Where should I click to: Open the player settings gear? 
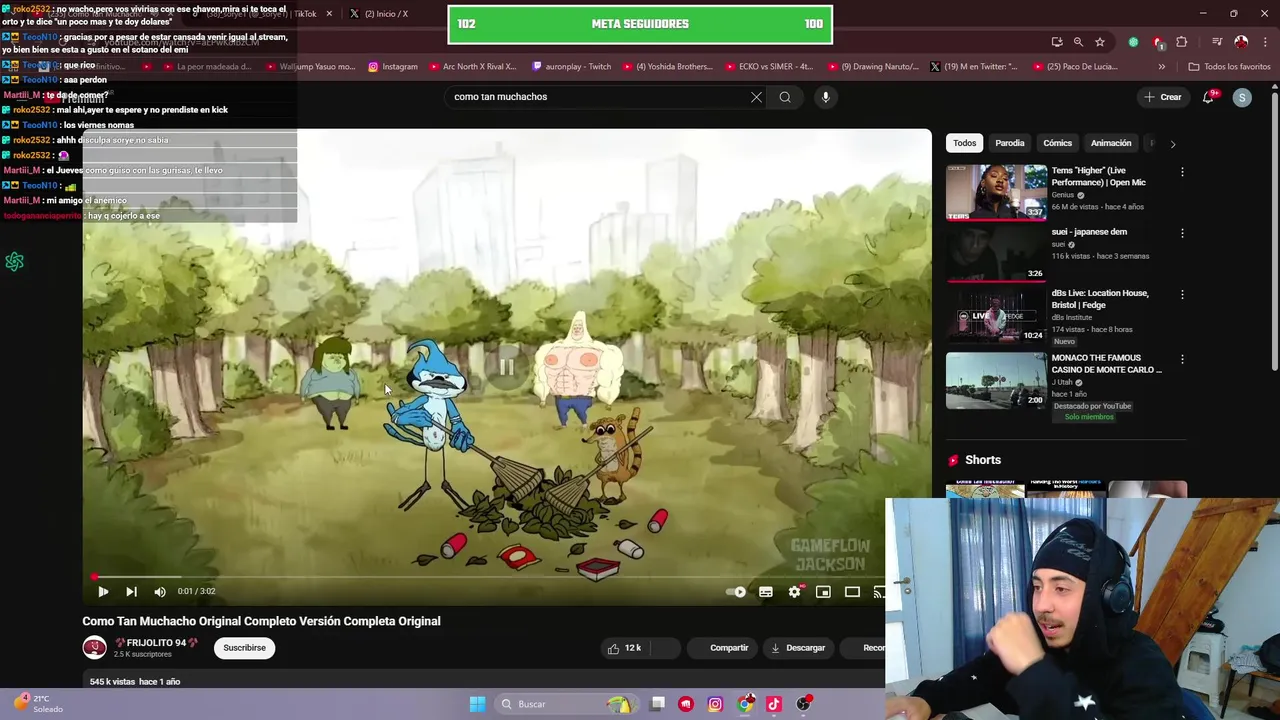click(795, 592)
